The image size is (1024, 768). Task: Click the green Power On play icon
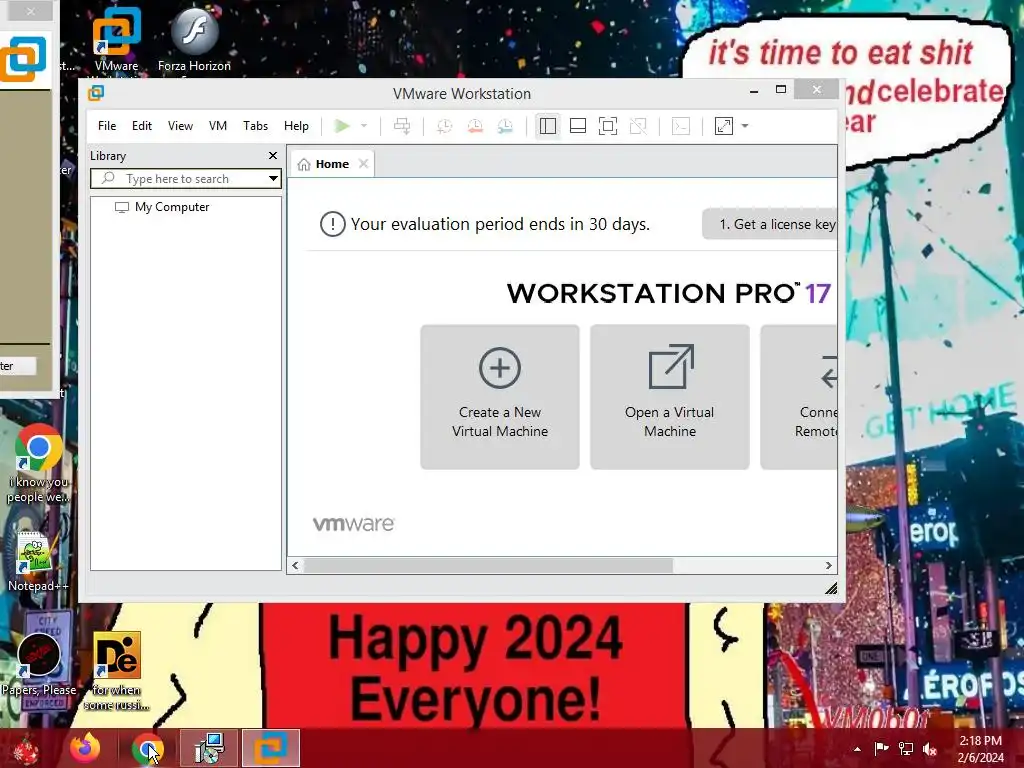[x=342, y=126]
